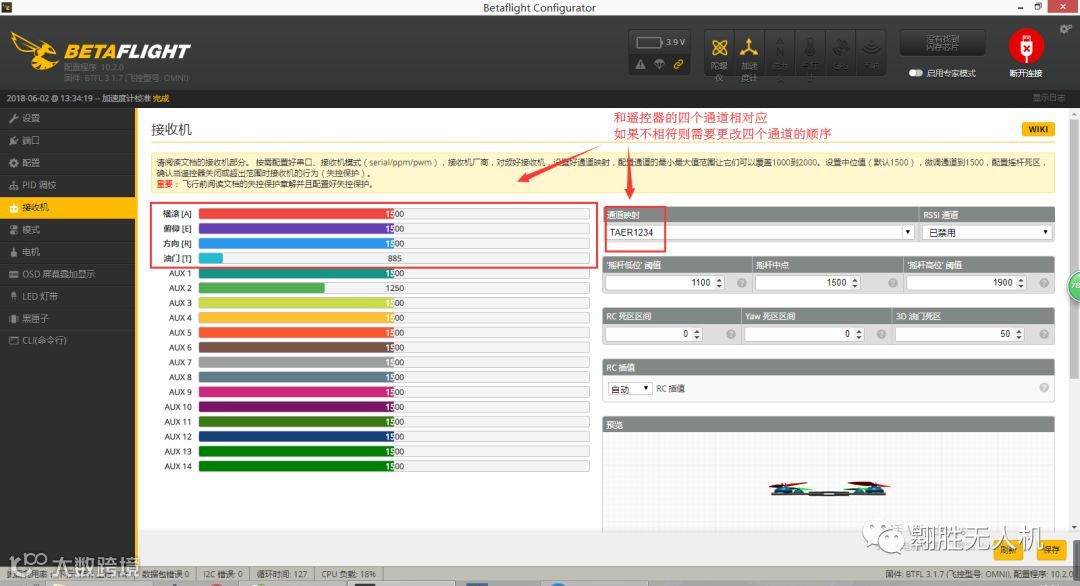Click the AUX 14 label
The height and width of the screenshot is (586, 1080).
[x=178, y=466]
